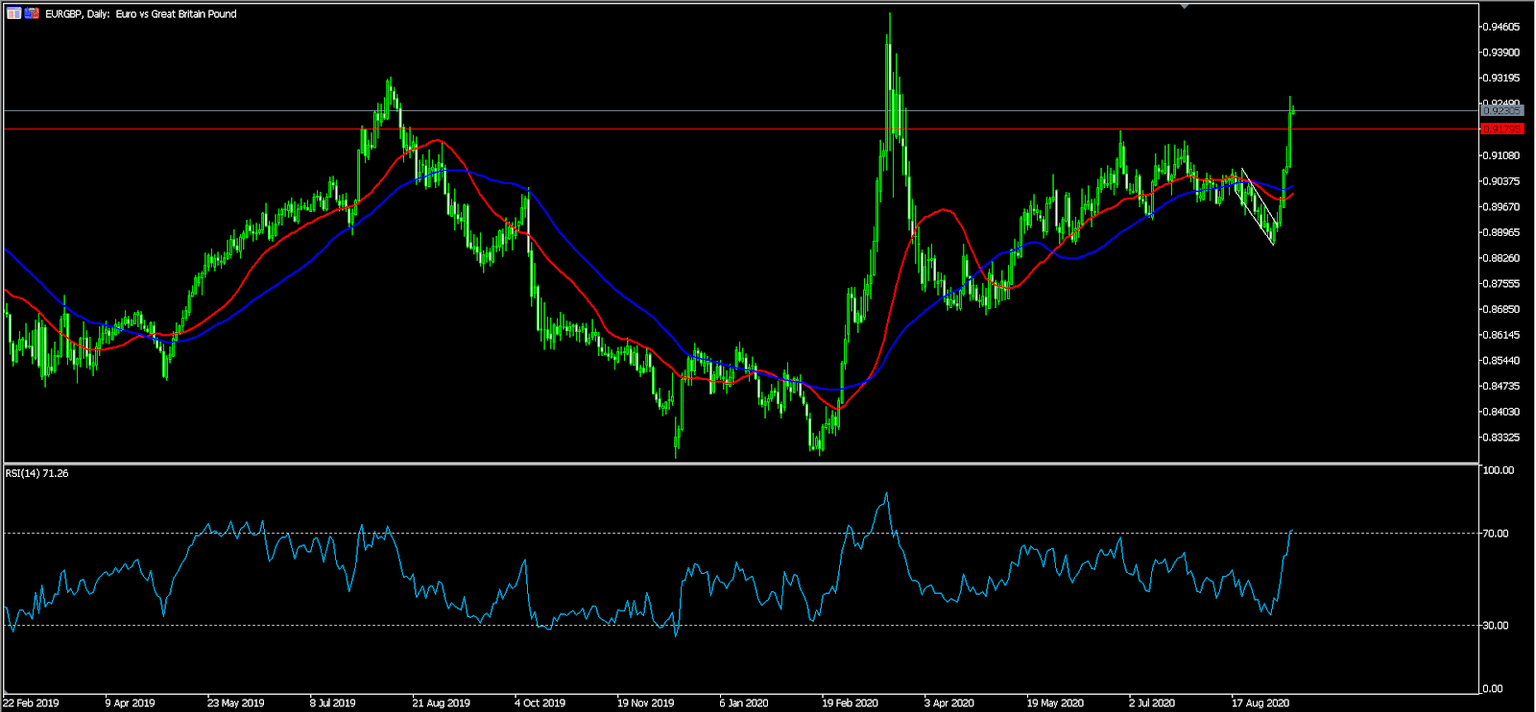
Task: Click the tall green candle spike near 19 Feb 2020
Action: click(889, 60)
